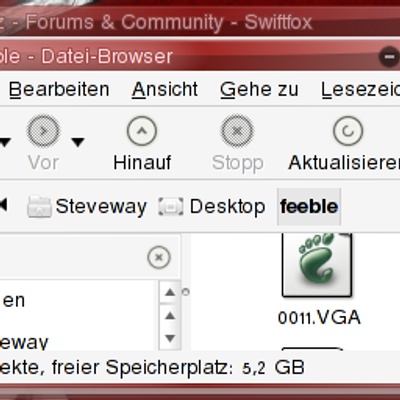
Task: Expand the Vor history dropdown arrow
Action: [78, 142]
